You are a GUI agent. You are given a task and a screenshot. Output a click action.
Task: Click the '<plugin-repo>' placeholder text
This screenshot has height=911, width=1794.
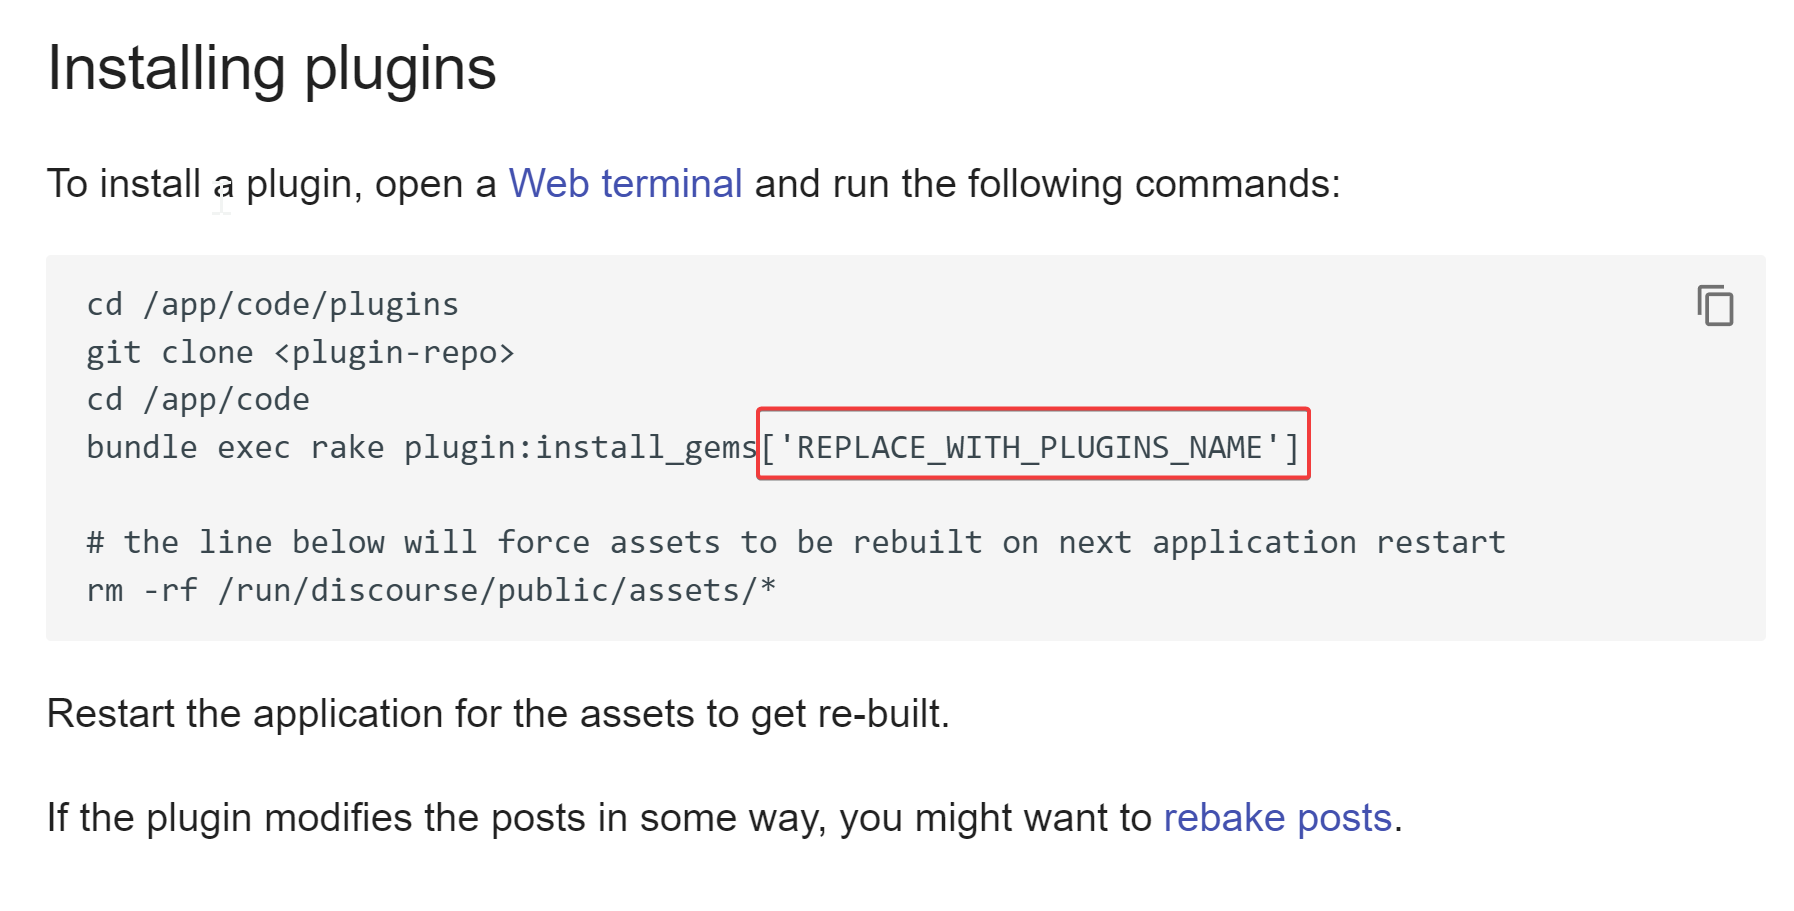(394, 352)
